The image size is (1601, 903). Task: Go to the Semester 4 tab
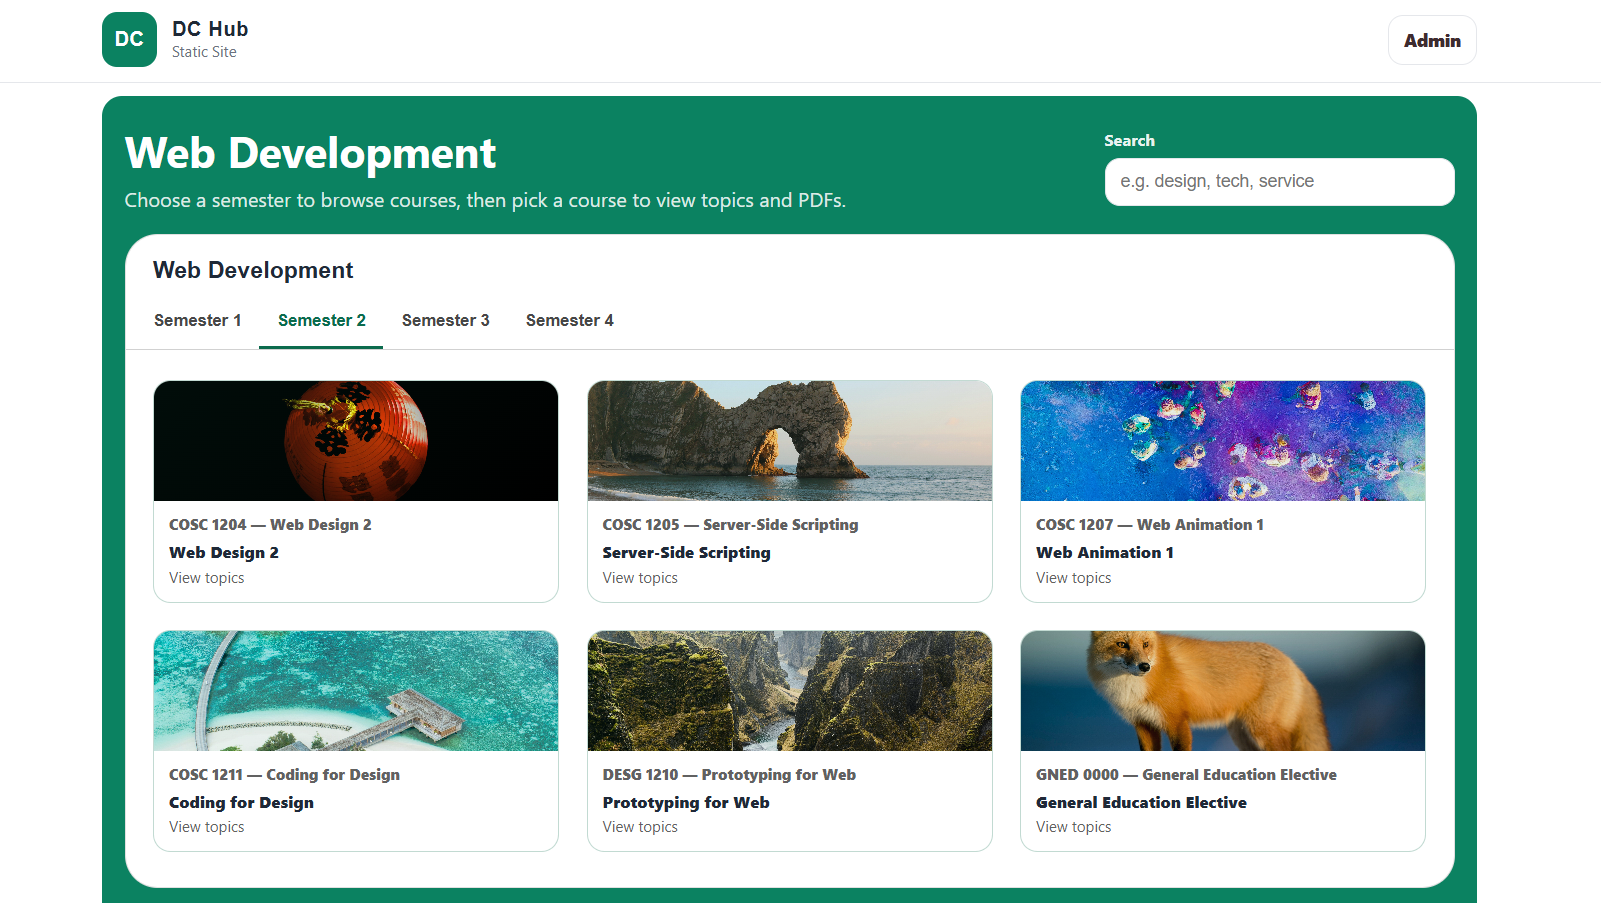569,321
